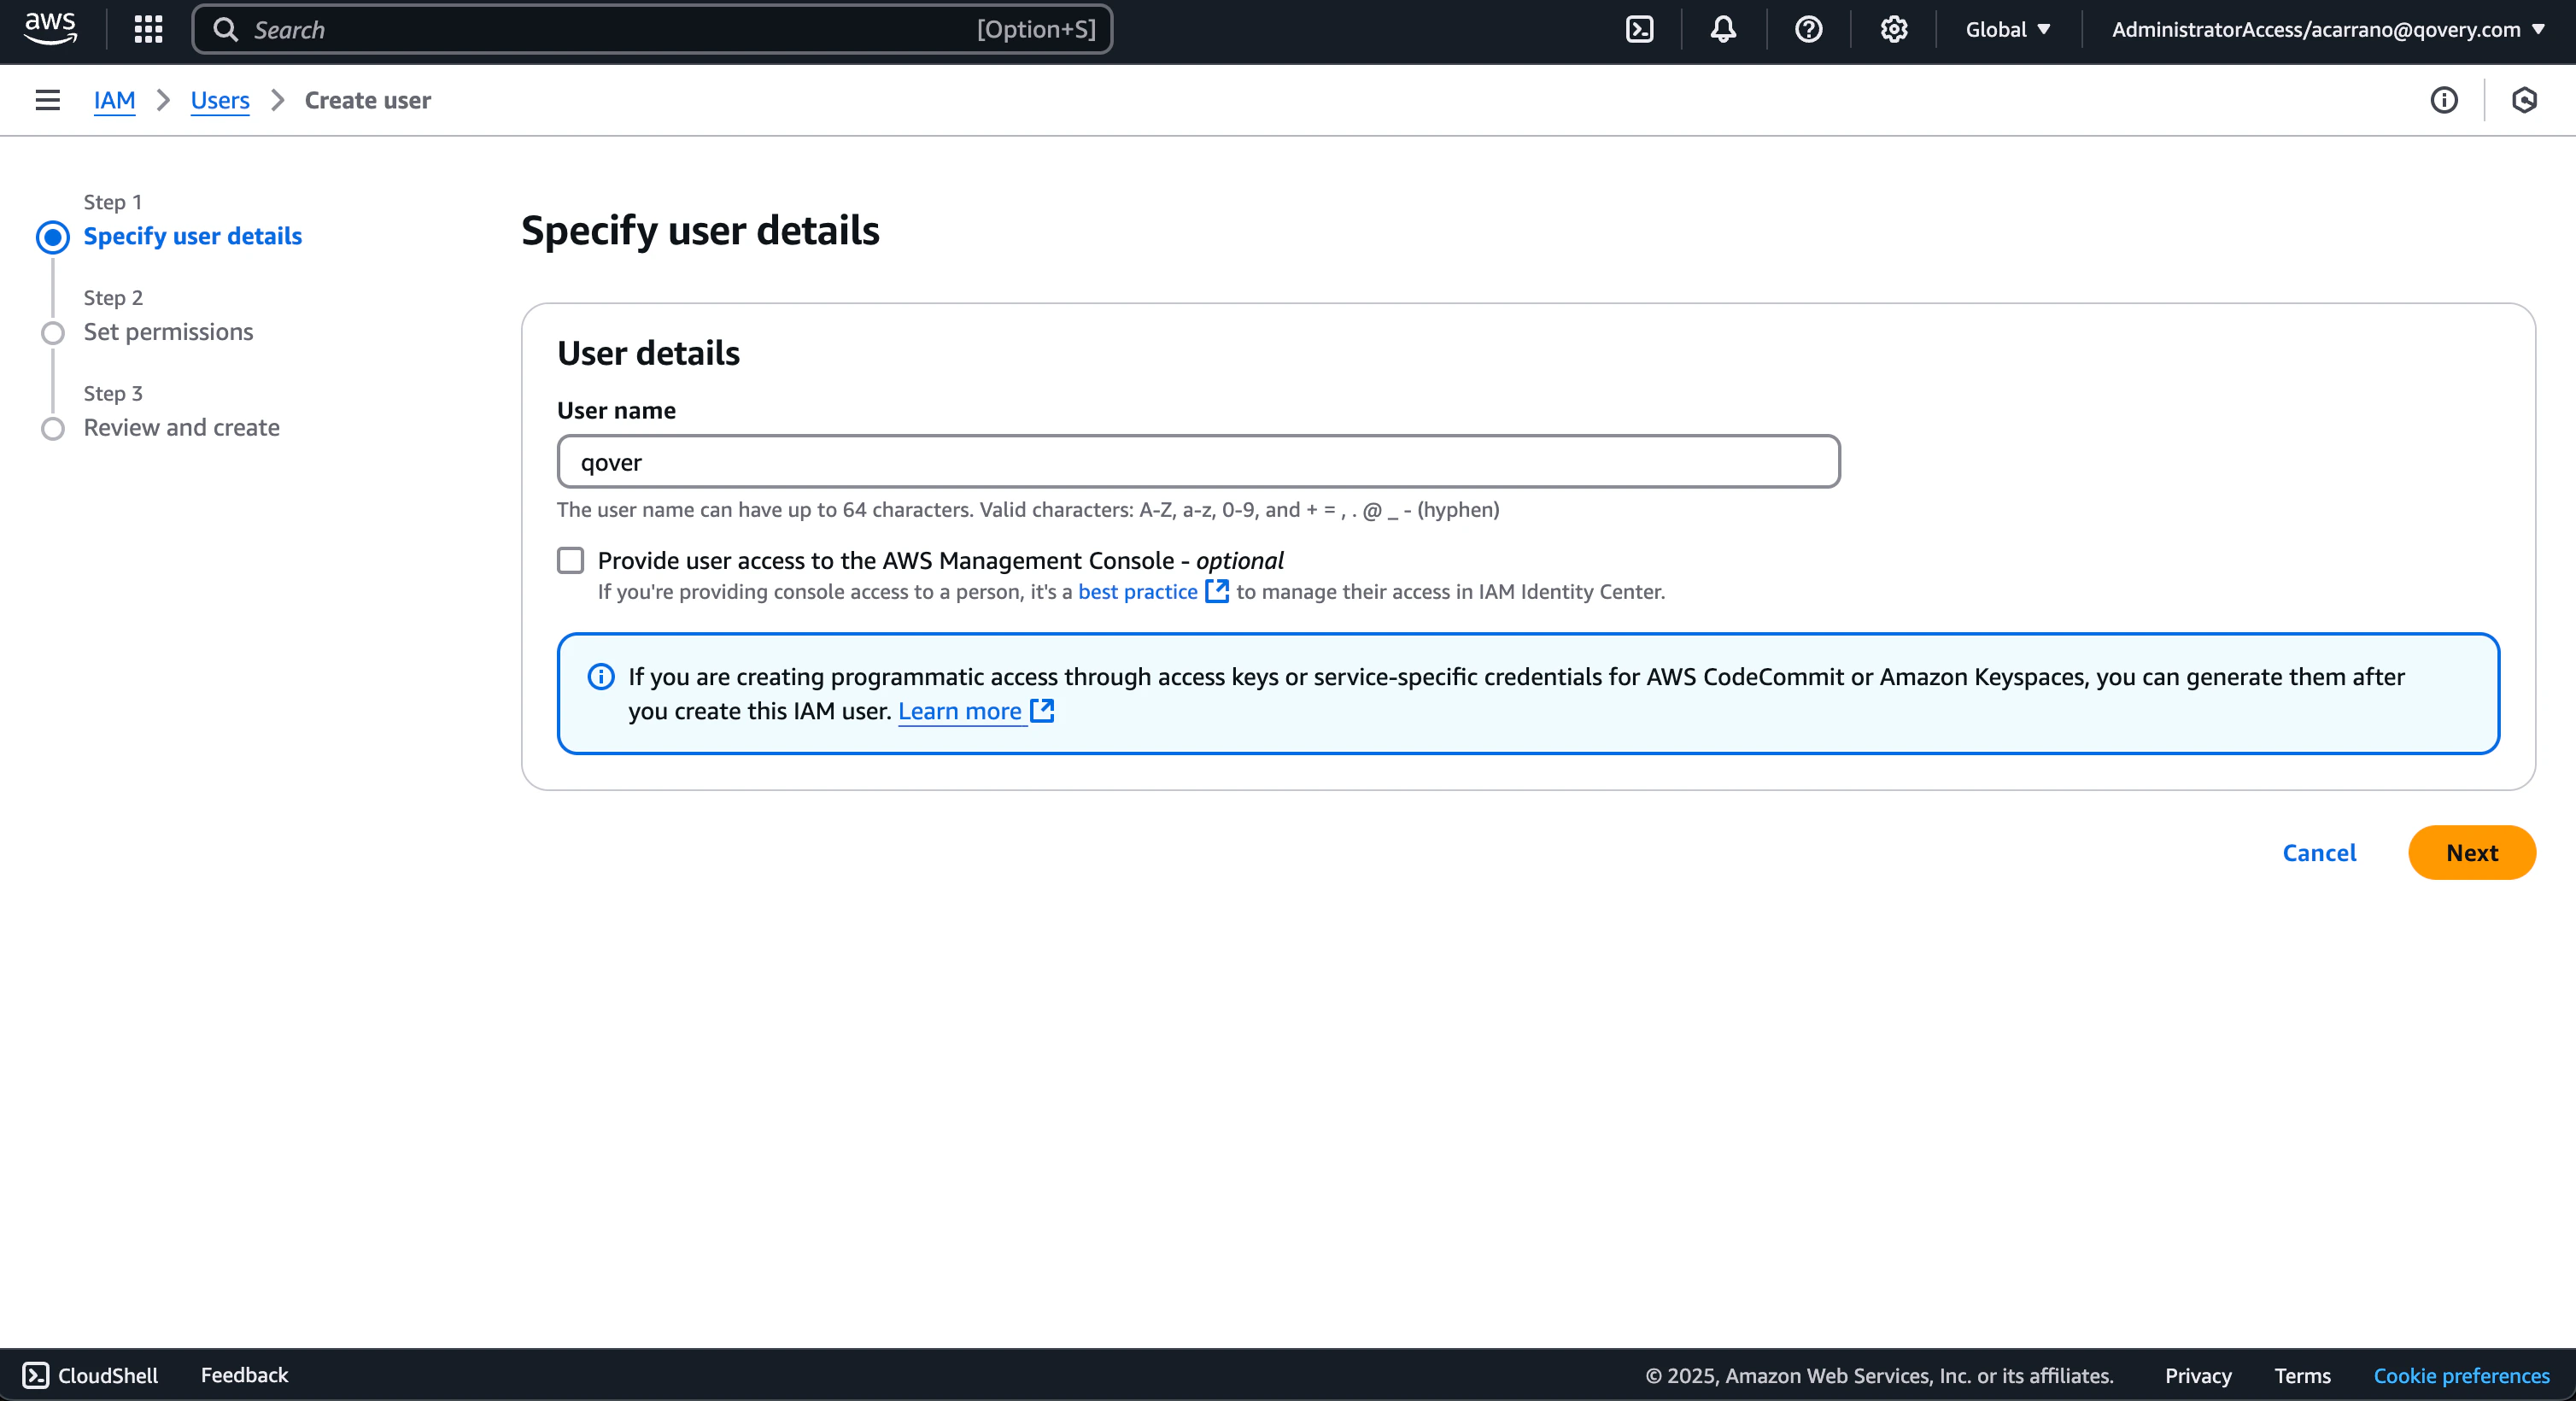The image size is (2576, 1401).
Task: Open the Services grid menu
Action: tap(147, 29)
